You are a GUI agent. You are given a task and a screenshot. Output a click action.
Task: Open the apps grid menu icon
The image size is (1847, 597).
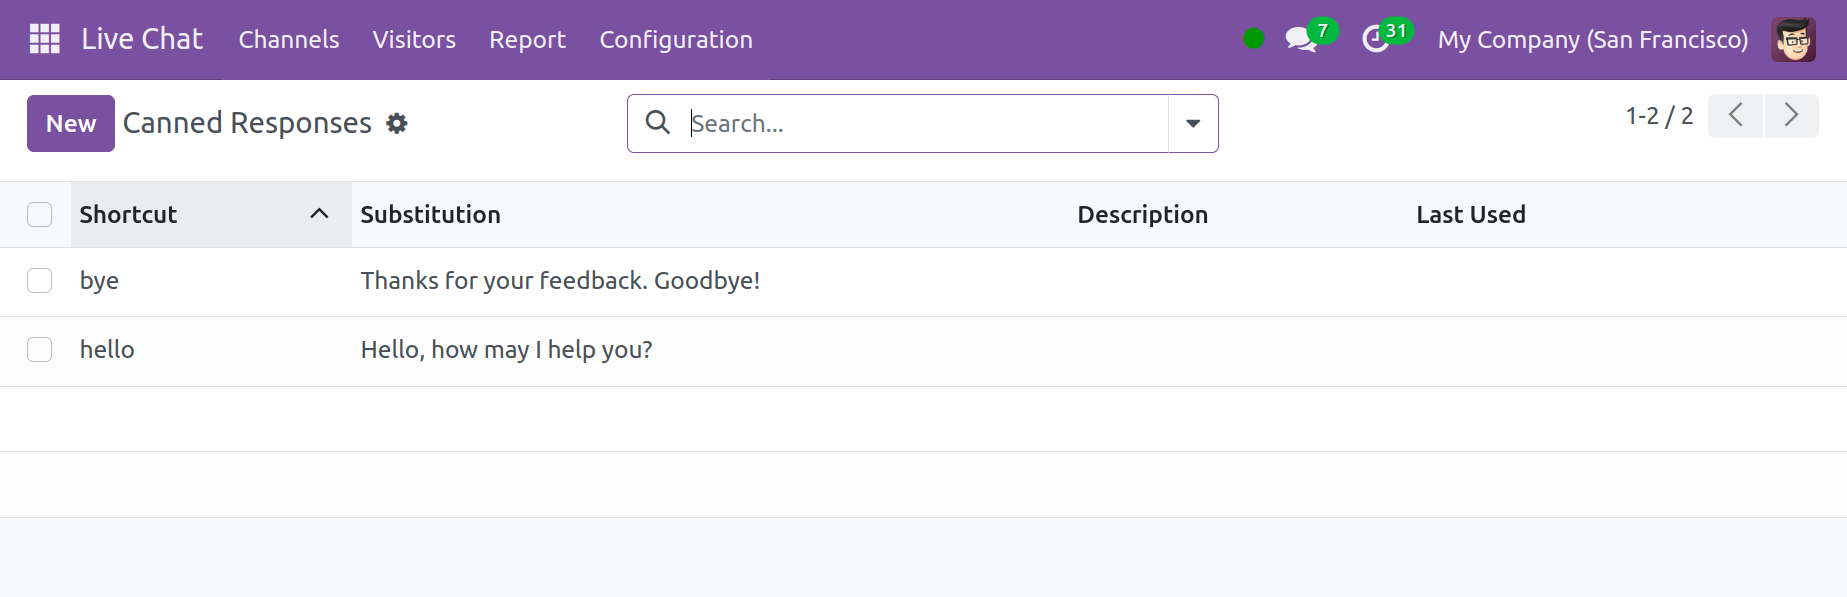point(45,39)
